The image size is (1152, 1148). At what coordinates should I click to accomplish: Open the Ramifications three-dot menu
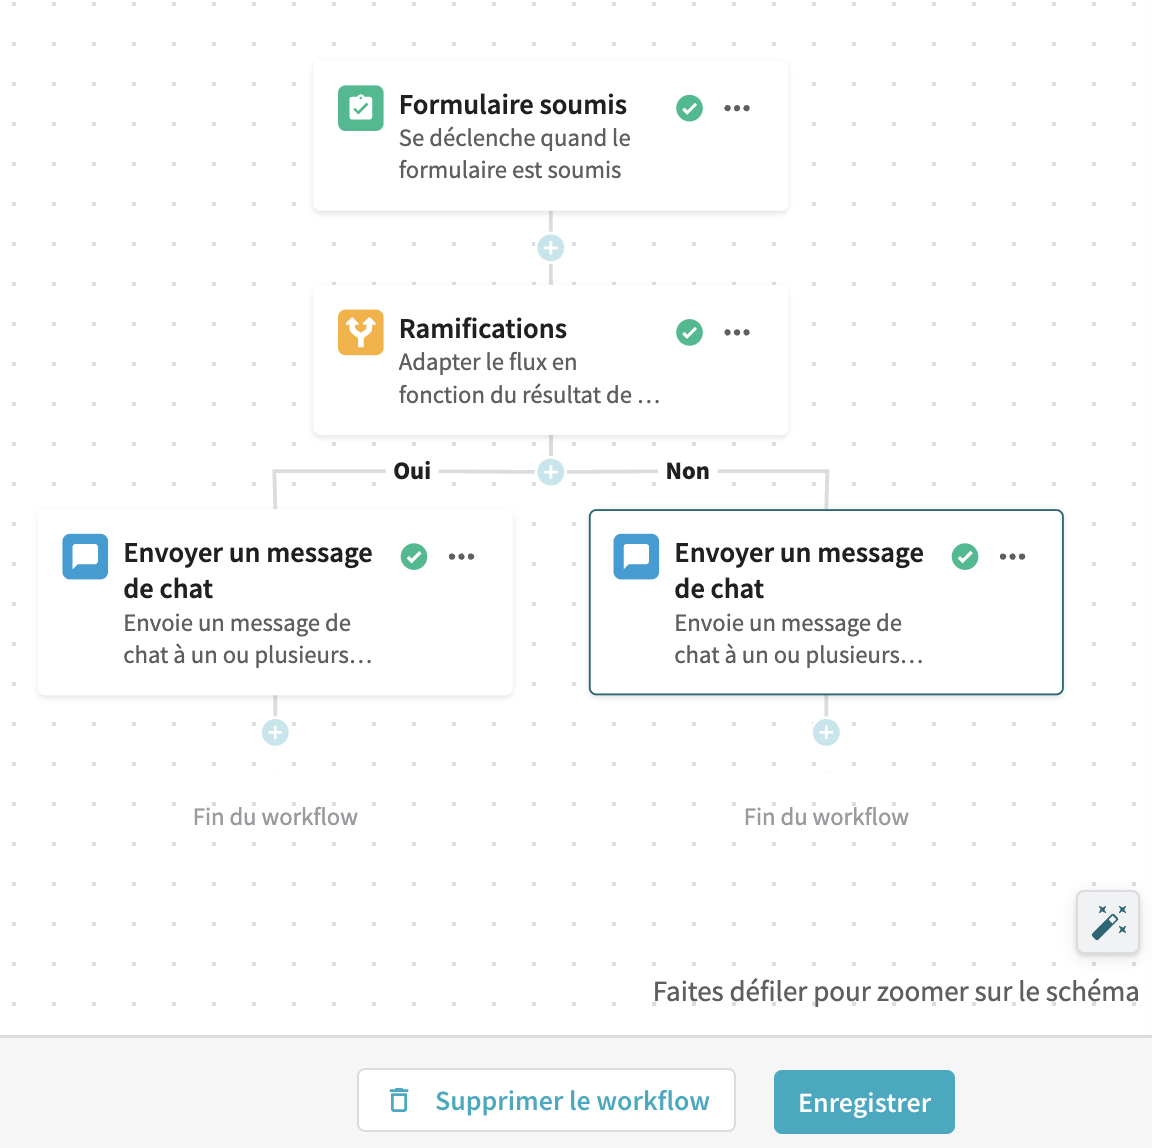pos(737,332)
